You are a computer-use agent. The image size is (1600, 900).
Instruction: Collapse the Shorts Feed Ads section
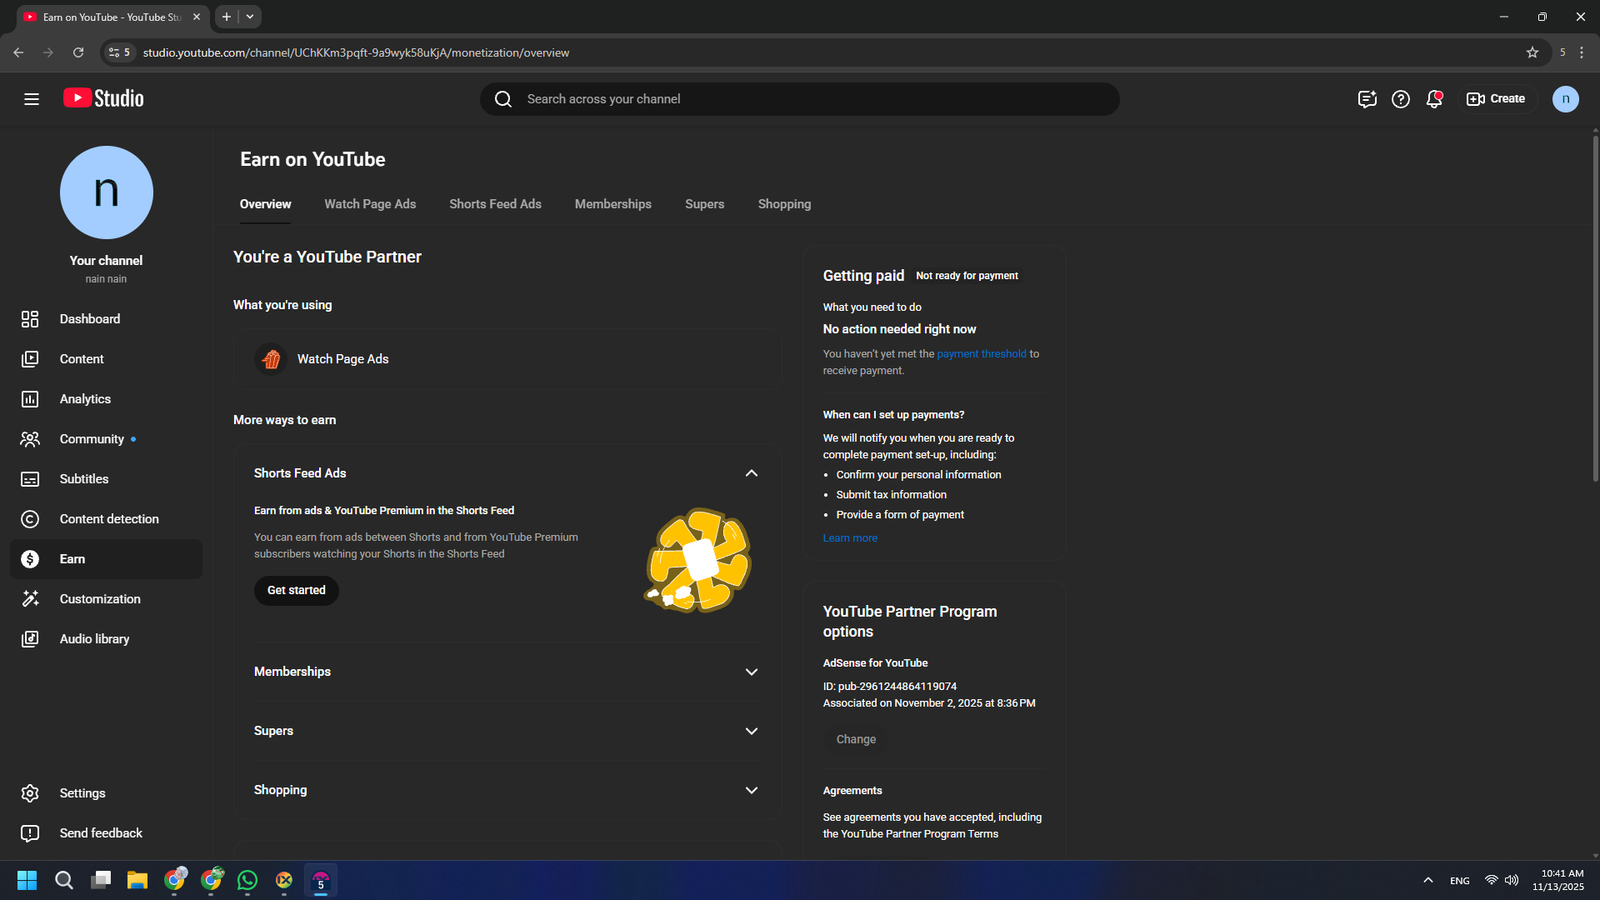(x=751, y=473)
